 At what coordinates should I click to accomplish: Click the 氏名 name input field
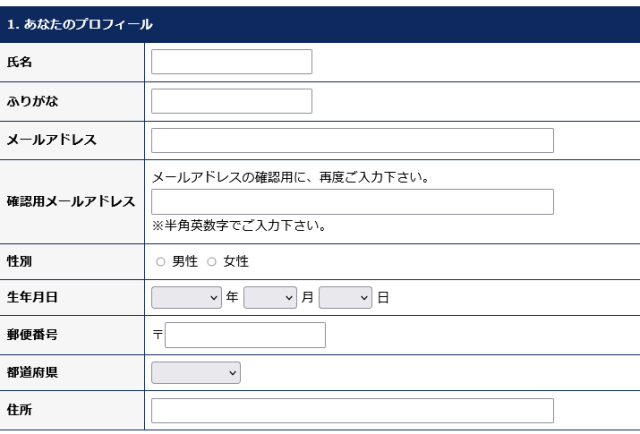tap(231, 62)
